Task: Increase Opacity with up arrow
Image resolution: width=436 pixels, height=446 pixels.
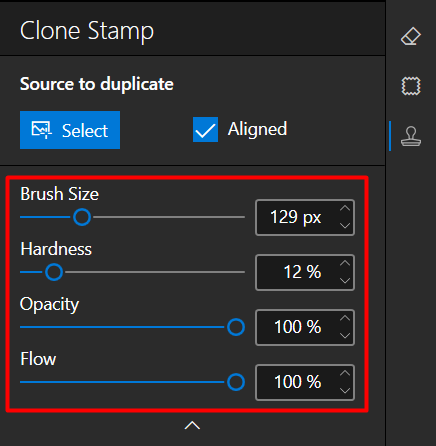Action: tap(345, 318)
